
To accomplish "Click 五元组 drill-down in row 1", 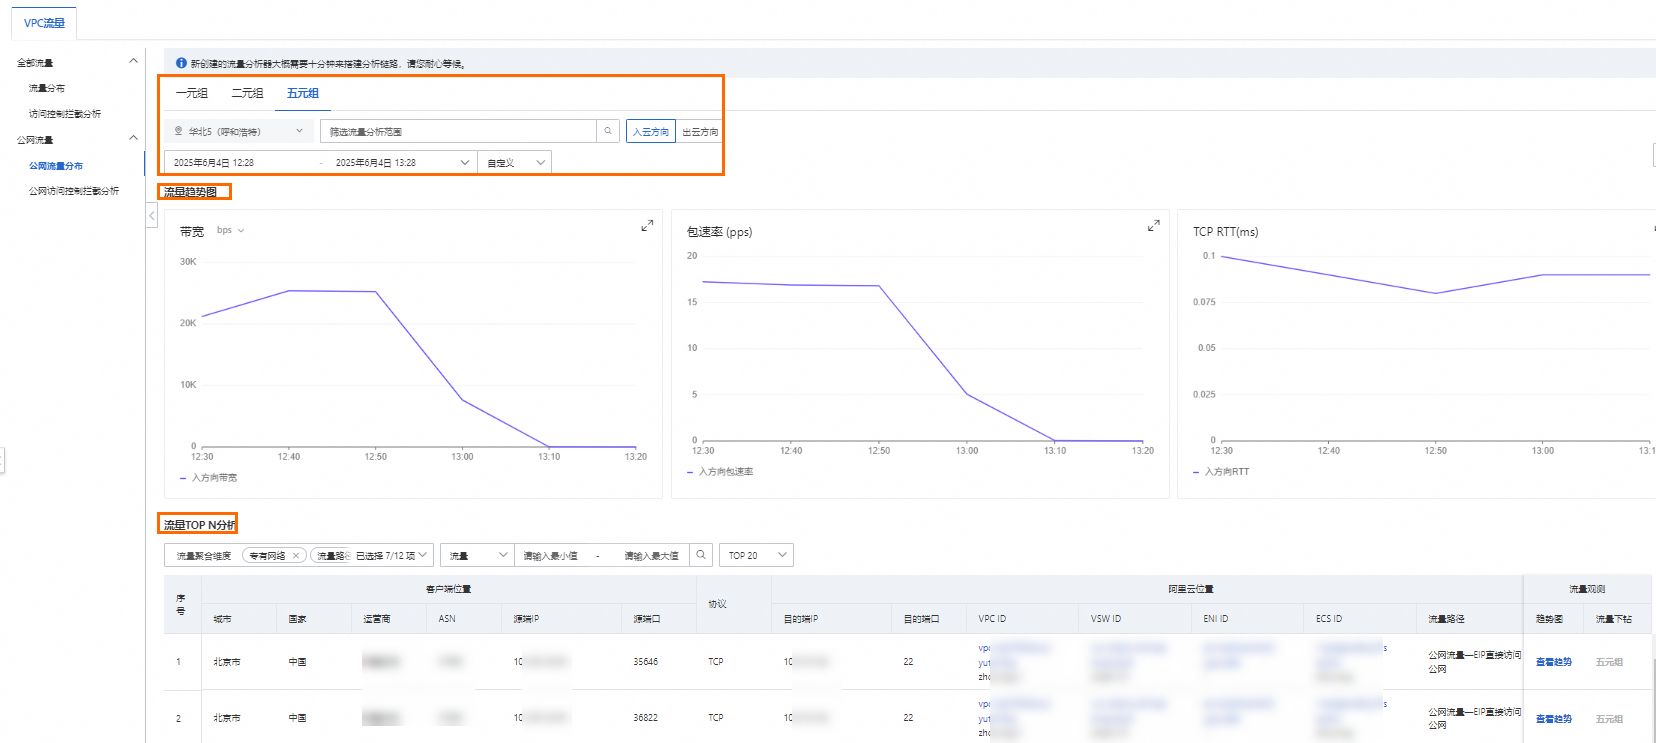I will pyautogui.click(x=1609, y=662).
